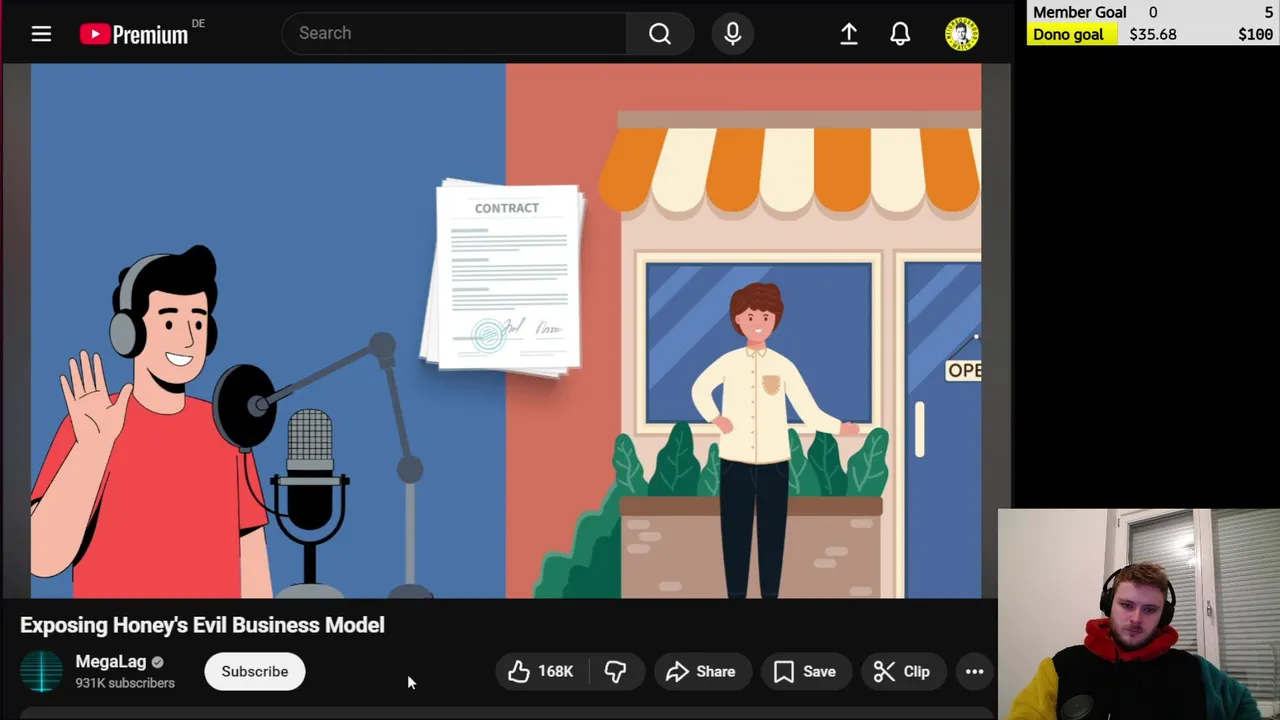Like the video with 168K likes
The image size is (1280, 720).
click(x=541, y=671)
